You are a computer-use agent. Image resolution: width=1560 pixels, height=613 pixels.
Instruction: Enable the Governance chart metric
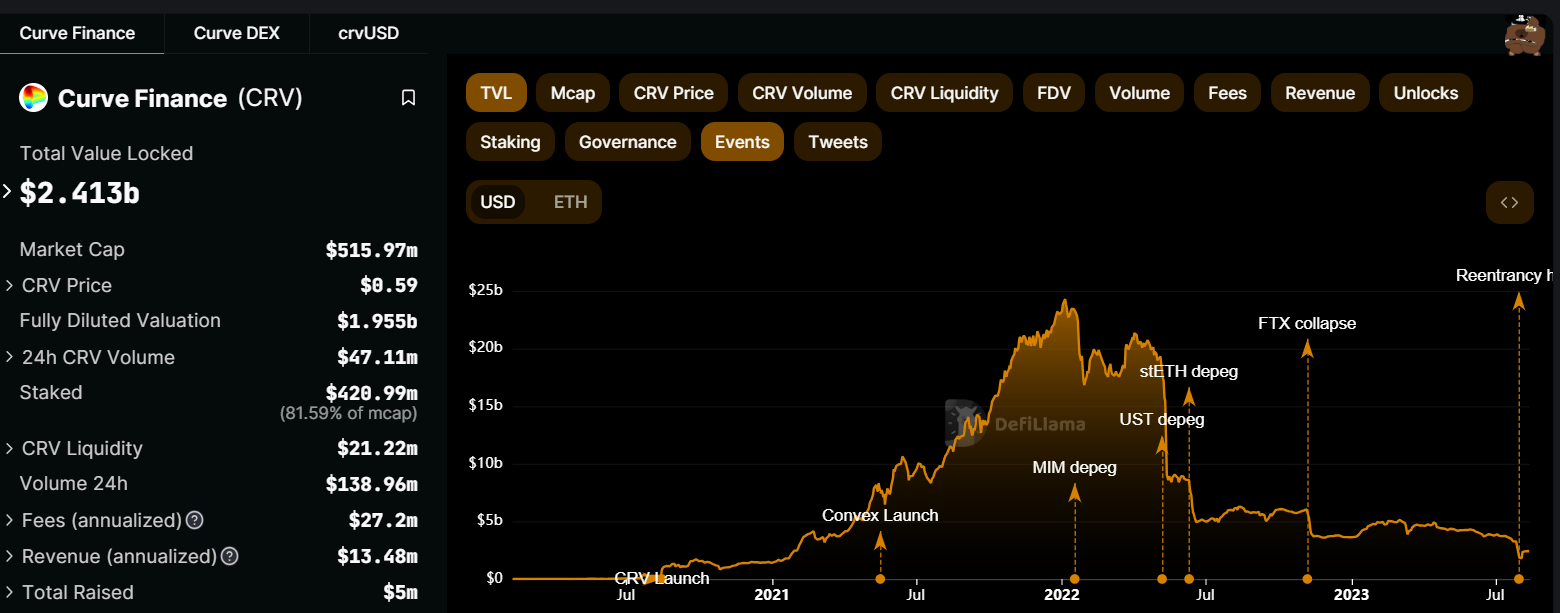coord(628,142)
